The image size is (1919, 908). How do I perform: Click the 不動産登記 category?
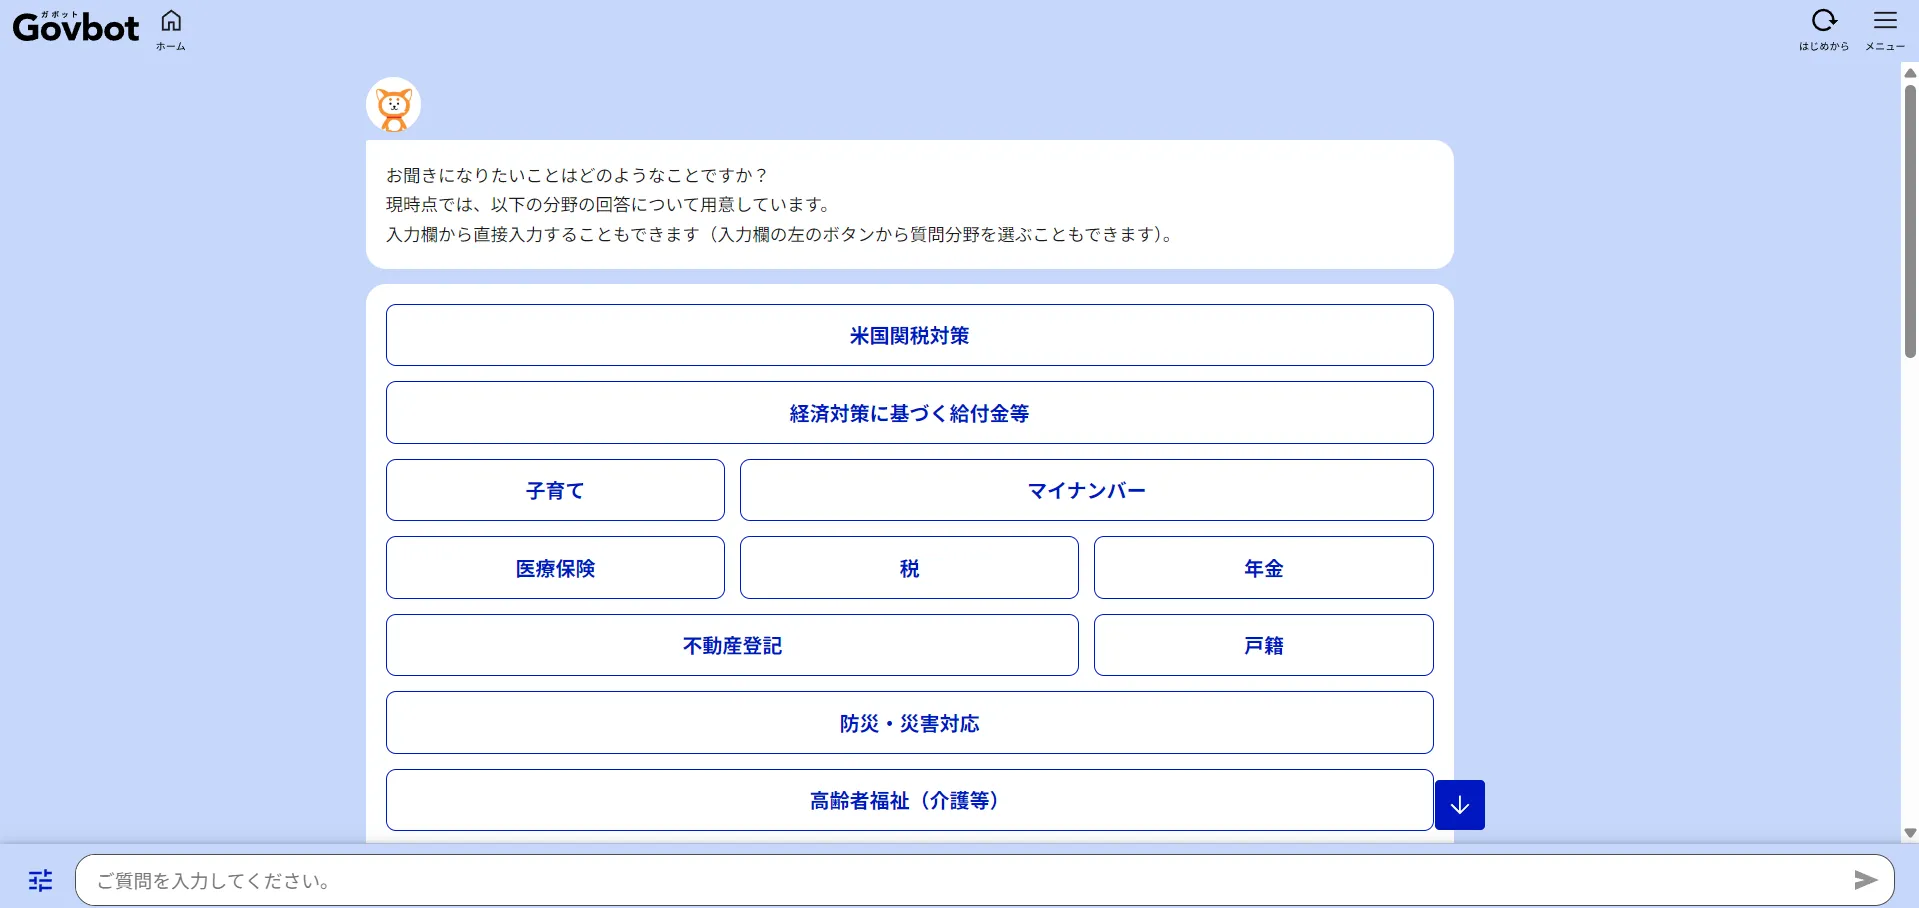732,645
